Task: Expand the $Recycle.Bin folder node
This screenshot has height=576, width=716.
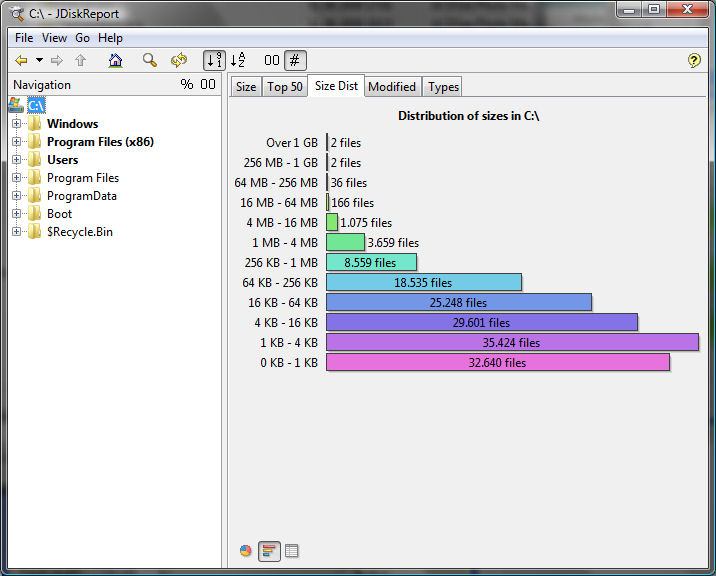Action: [x=16, y=232]
